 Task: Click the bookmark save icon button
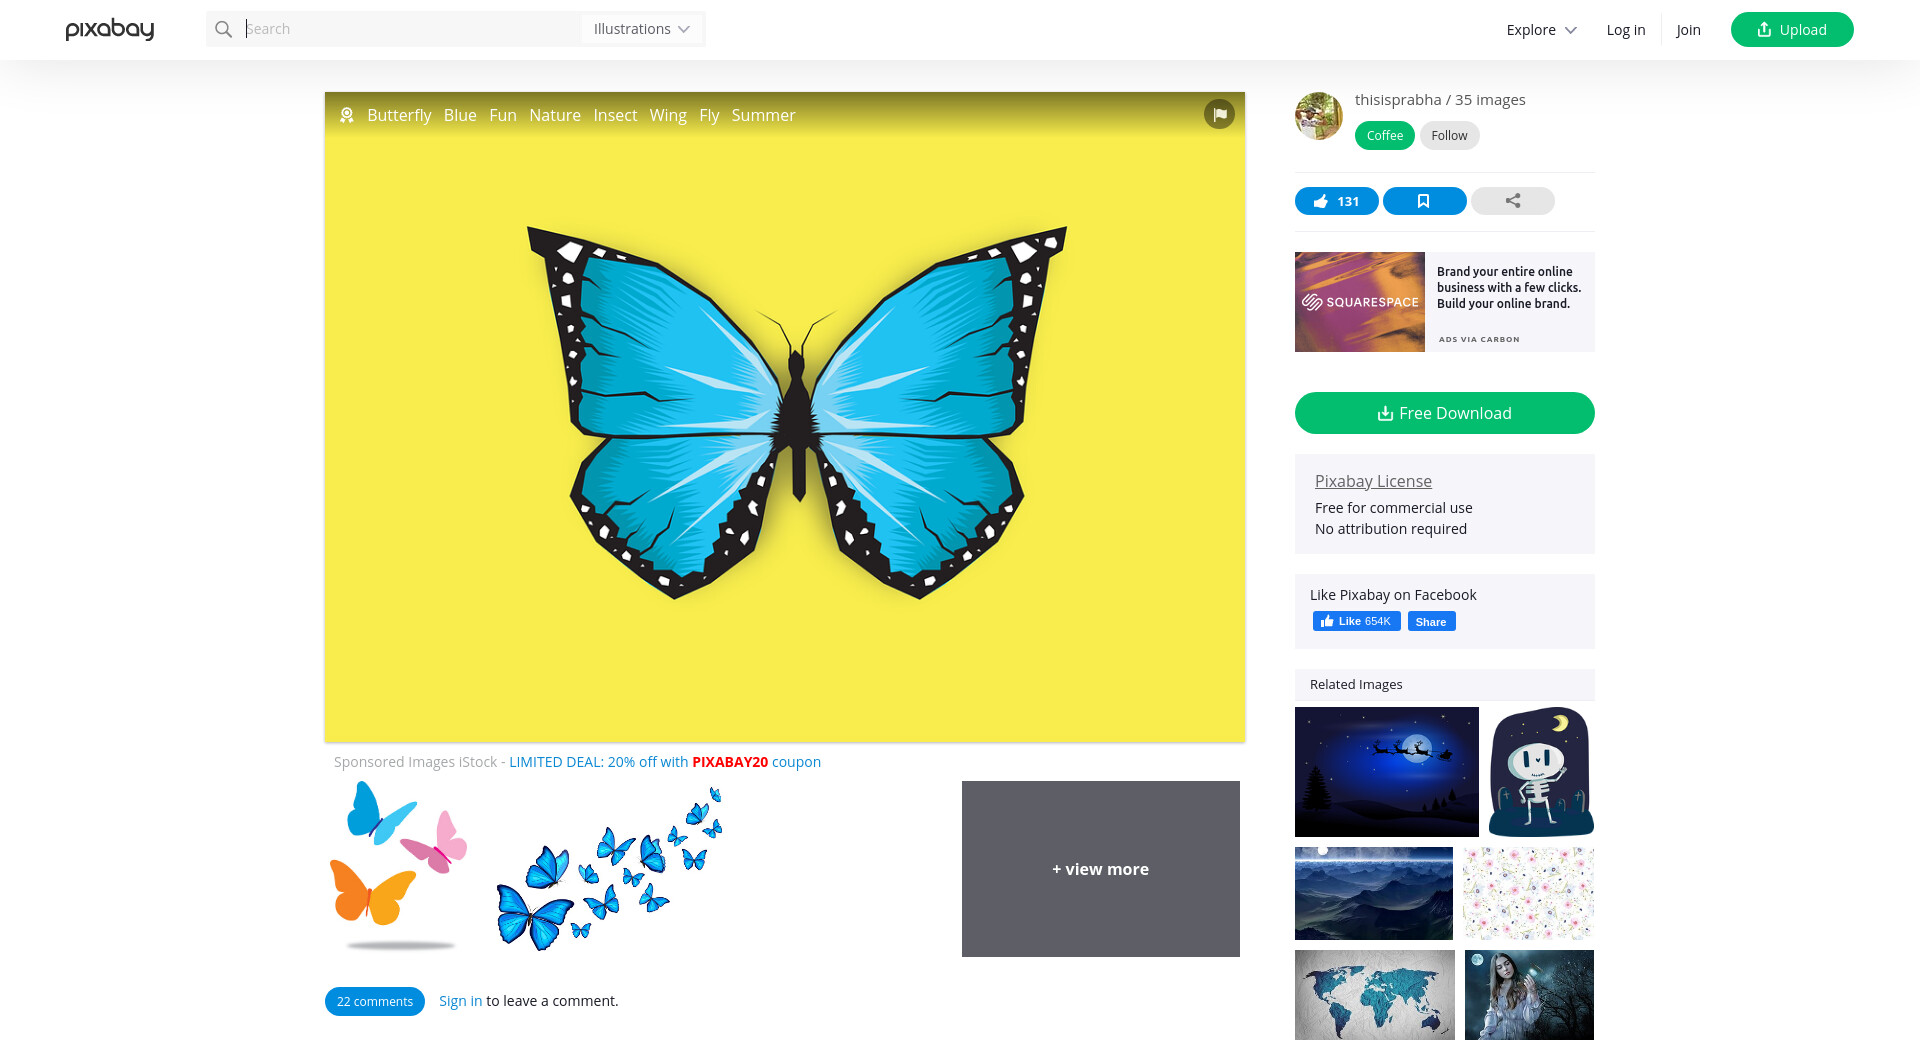pos(1424,201)
